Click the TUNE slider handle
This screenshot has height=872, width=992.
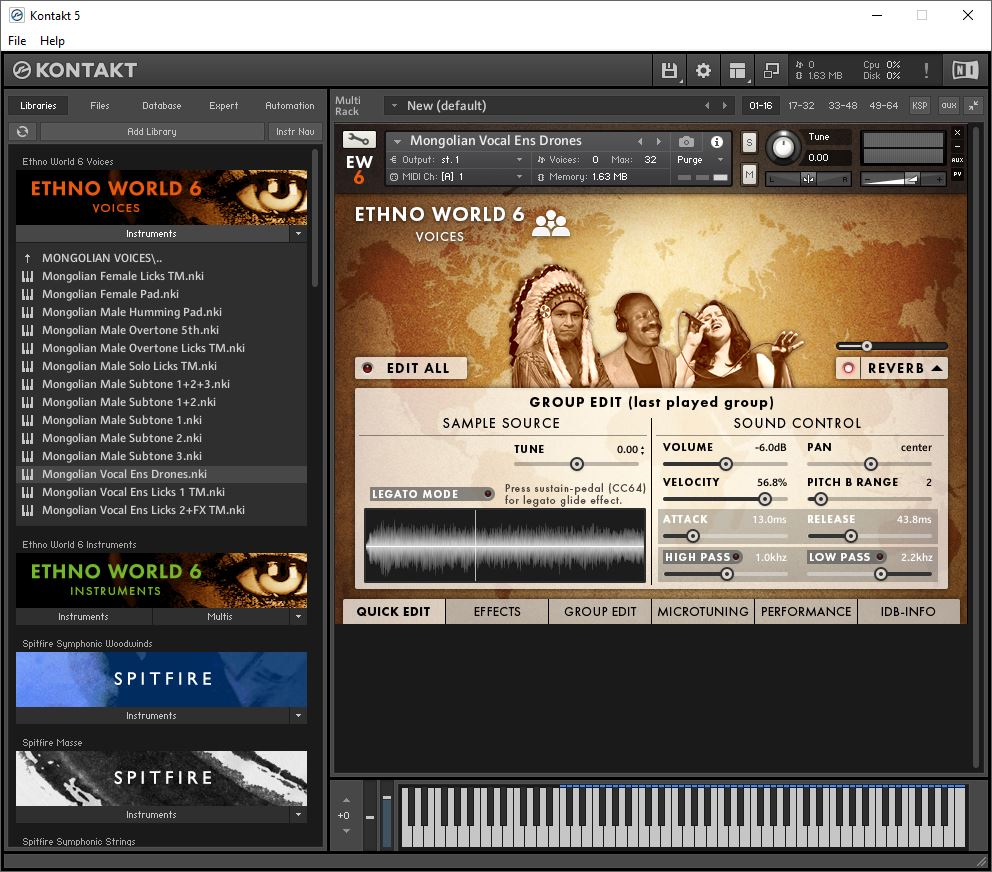pos(576,464)
